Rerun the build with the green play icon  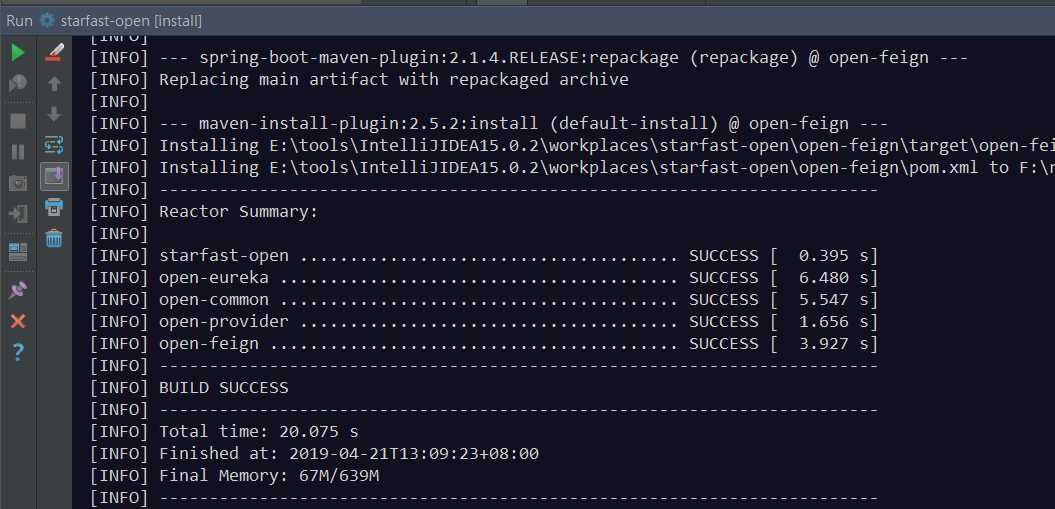click(18, 52)
